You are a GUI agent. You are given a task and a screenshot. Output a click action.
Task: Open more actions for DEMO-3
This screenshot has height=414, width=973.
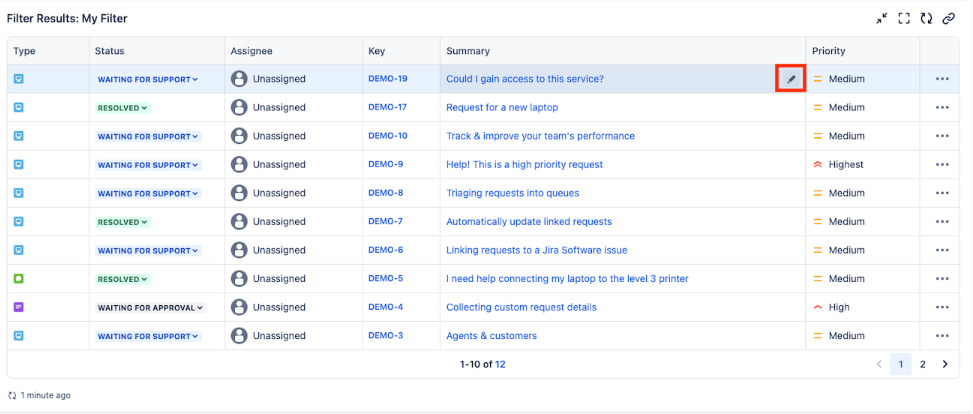coord(942,336)
